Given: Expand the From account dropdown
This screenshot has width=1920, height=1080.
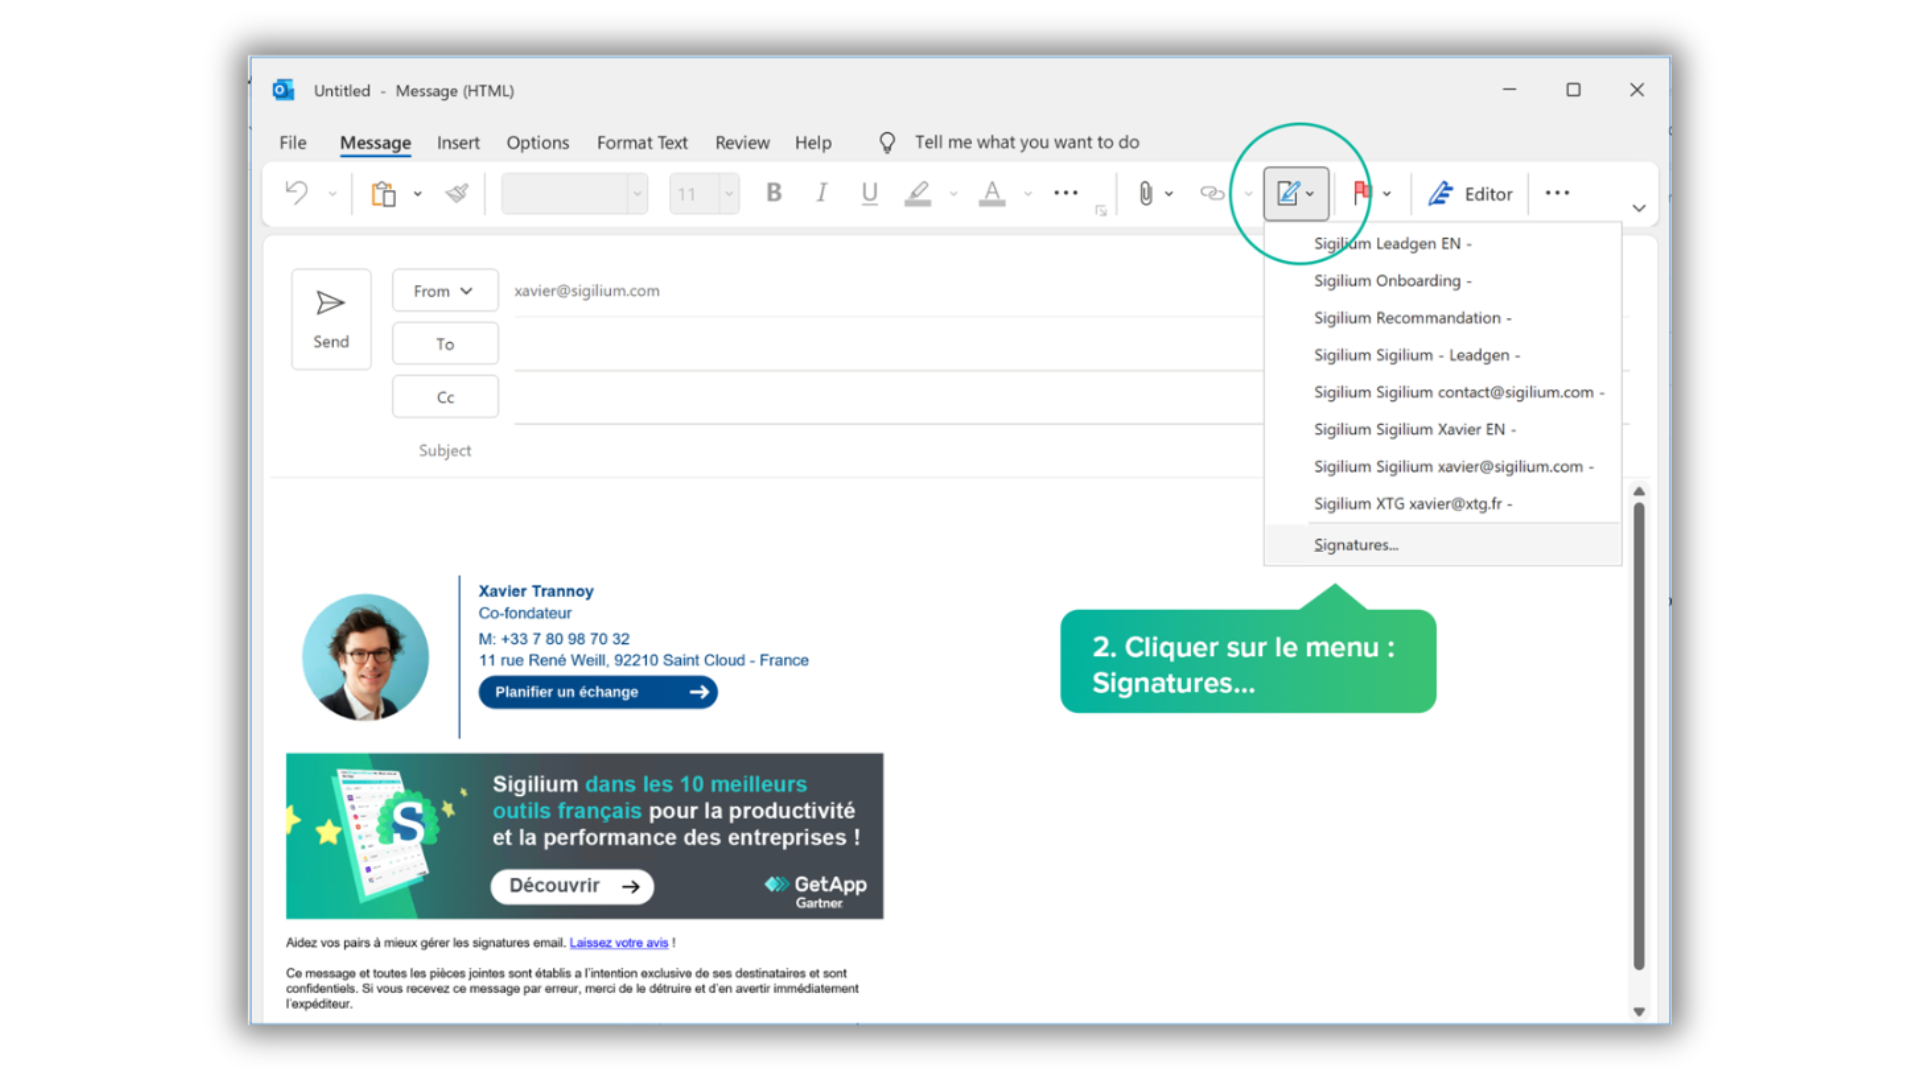Looking at the screenshot, I should click(444, 291).
